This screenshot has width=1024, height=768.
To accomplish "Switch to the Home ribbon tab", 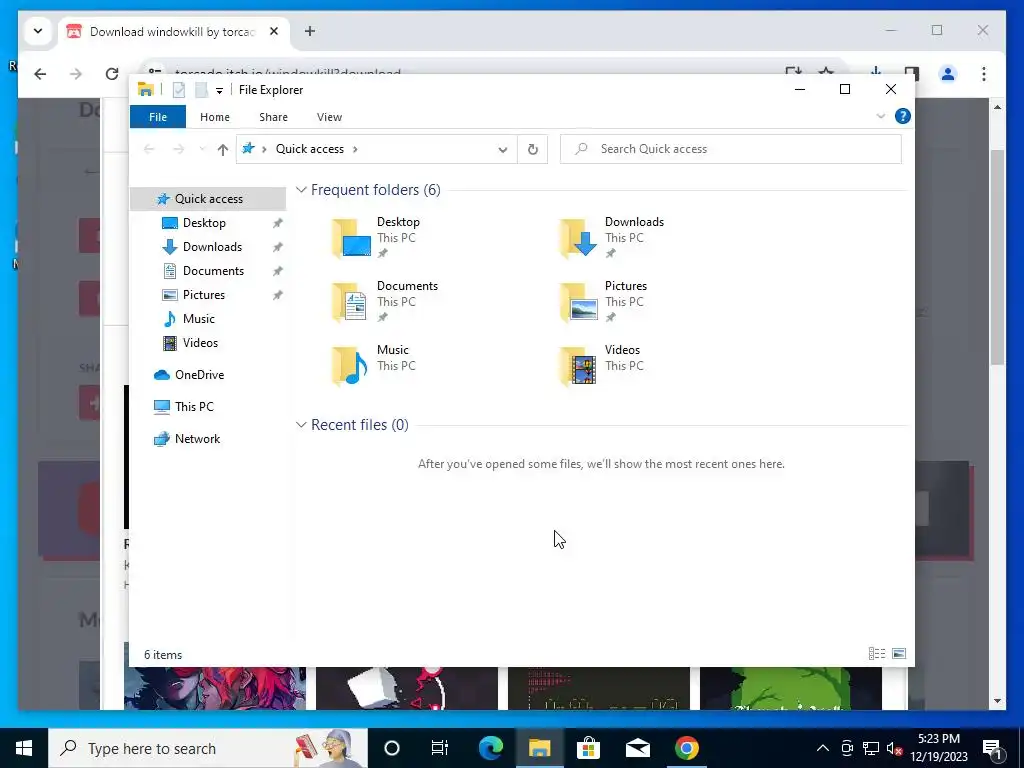I will point(215,117).
